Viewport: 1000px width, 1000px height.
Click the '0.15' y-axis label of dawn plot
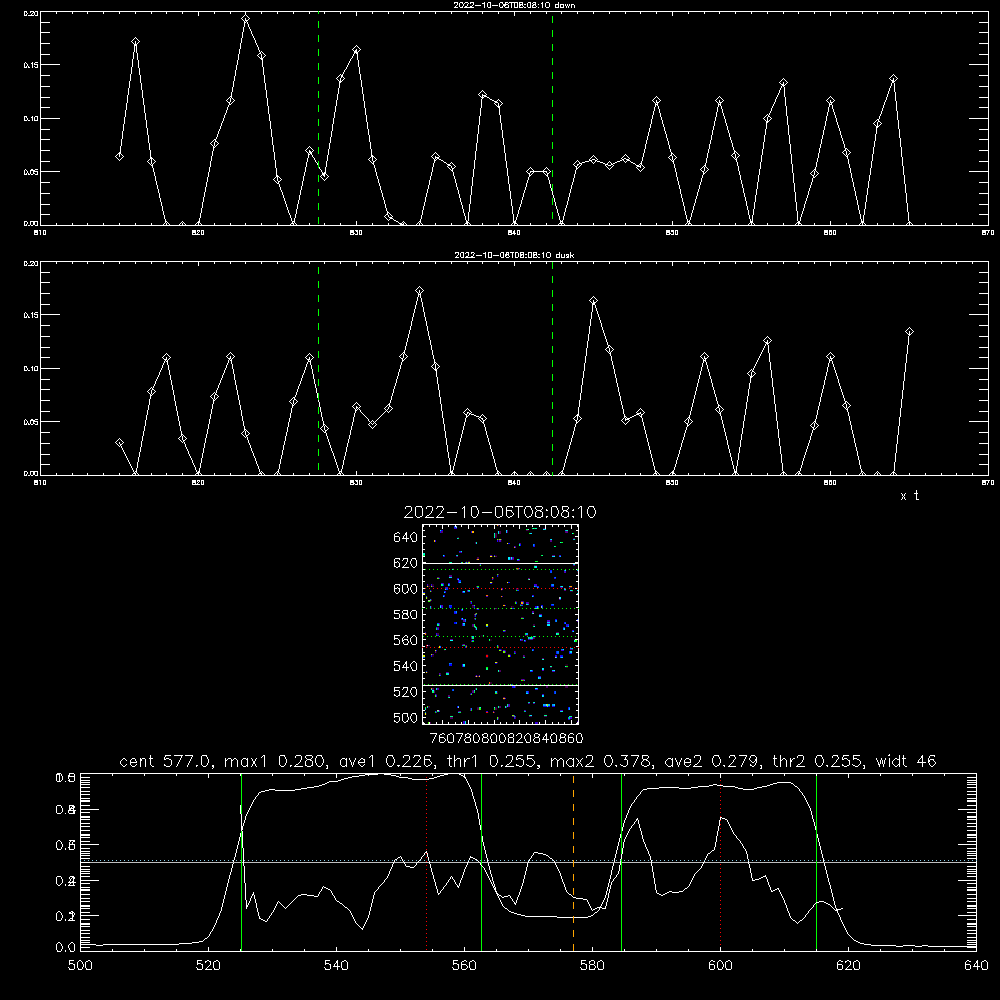tap(31, 65)
